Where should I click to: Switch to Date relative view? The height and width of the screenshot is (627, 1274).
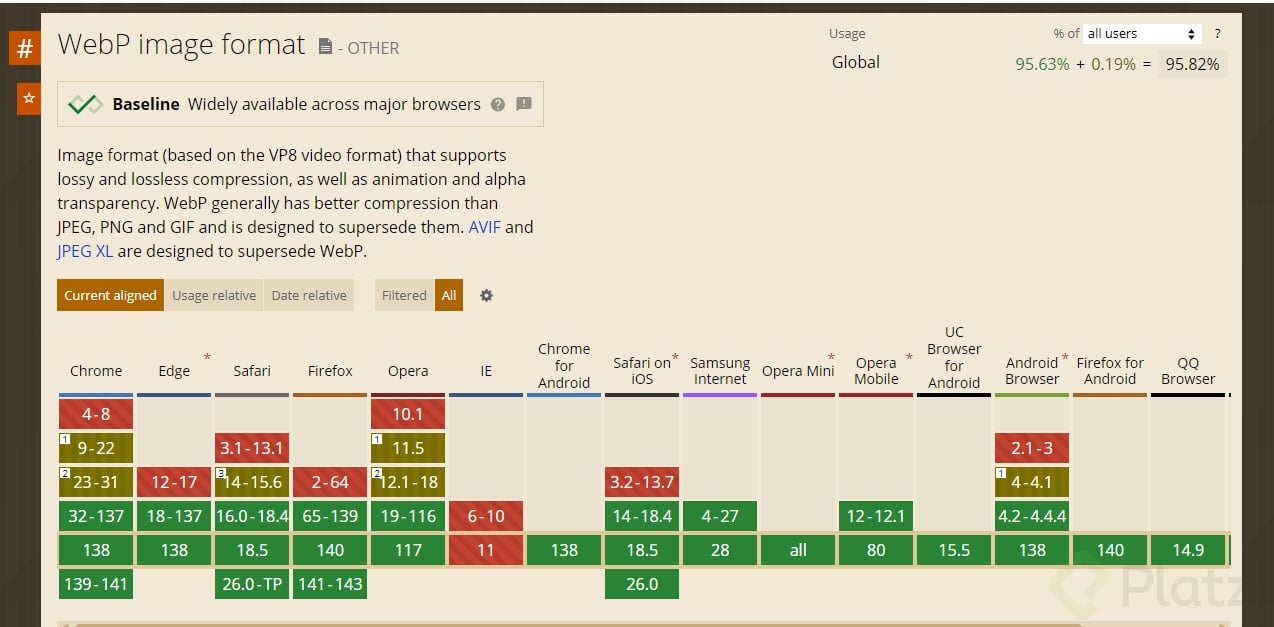(x=309, y=295)
